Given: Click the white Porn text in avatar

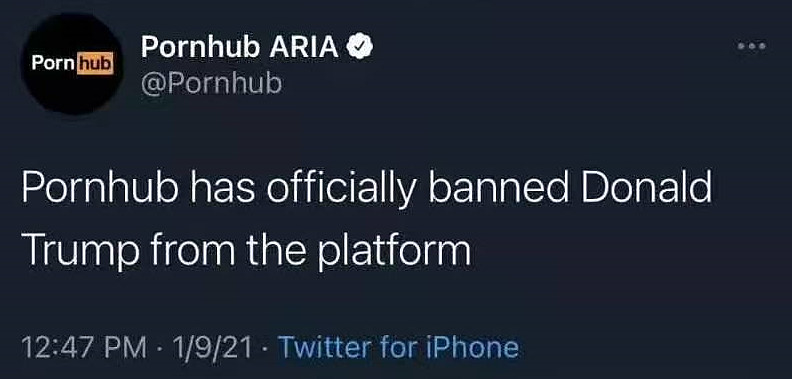Looking at the screenshot, I should (54, 63).
